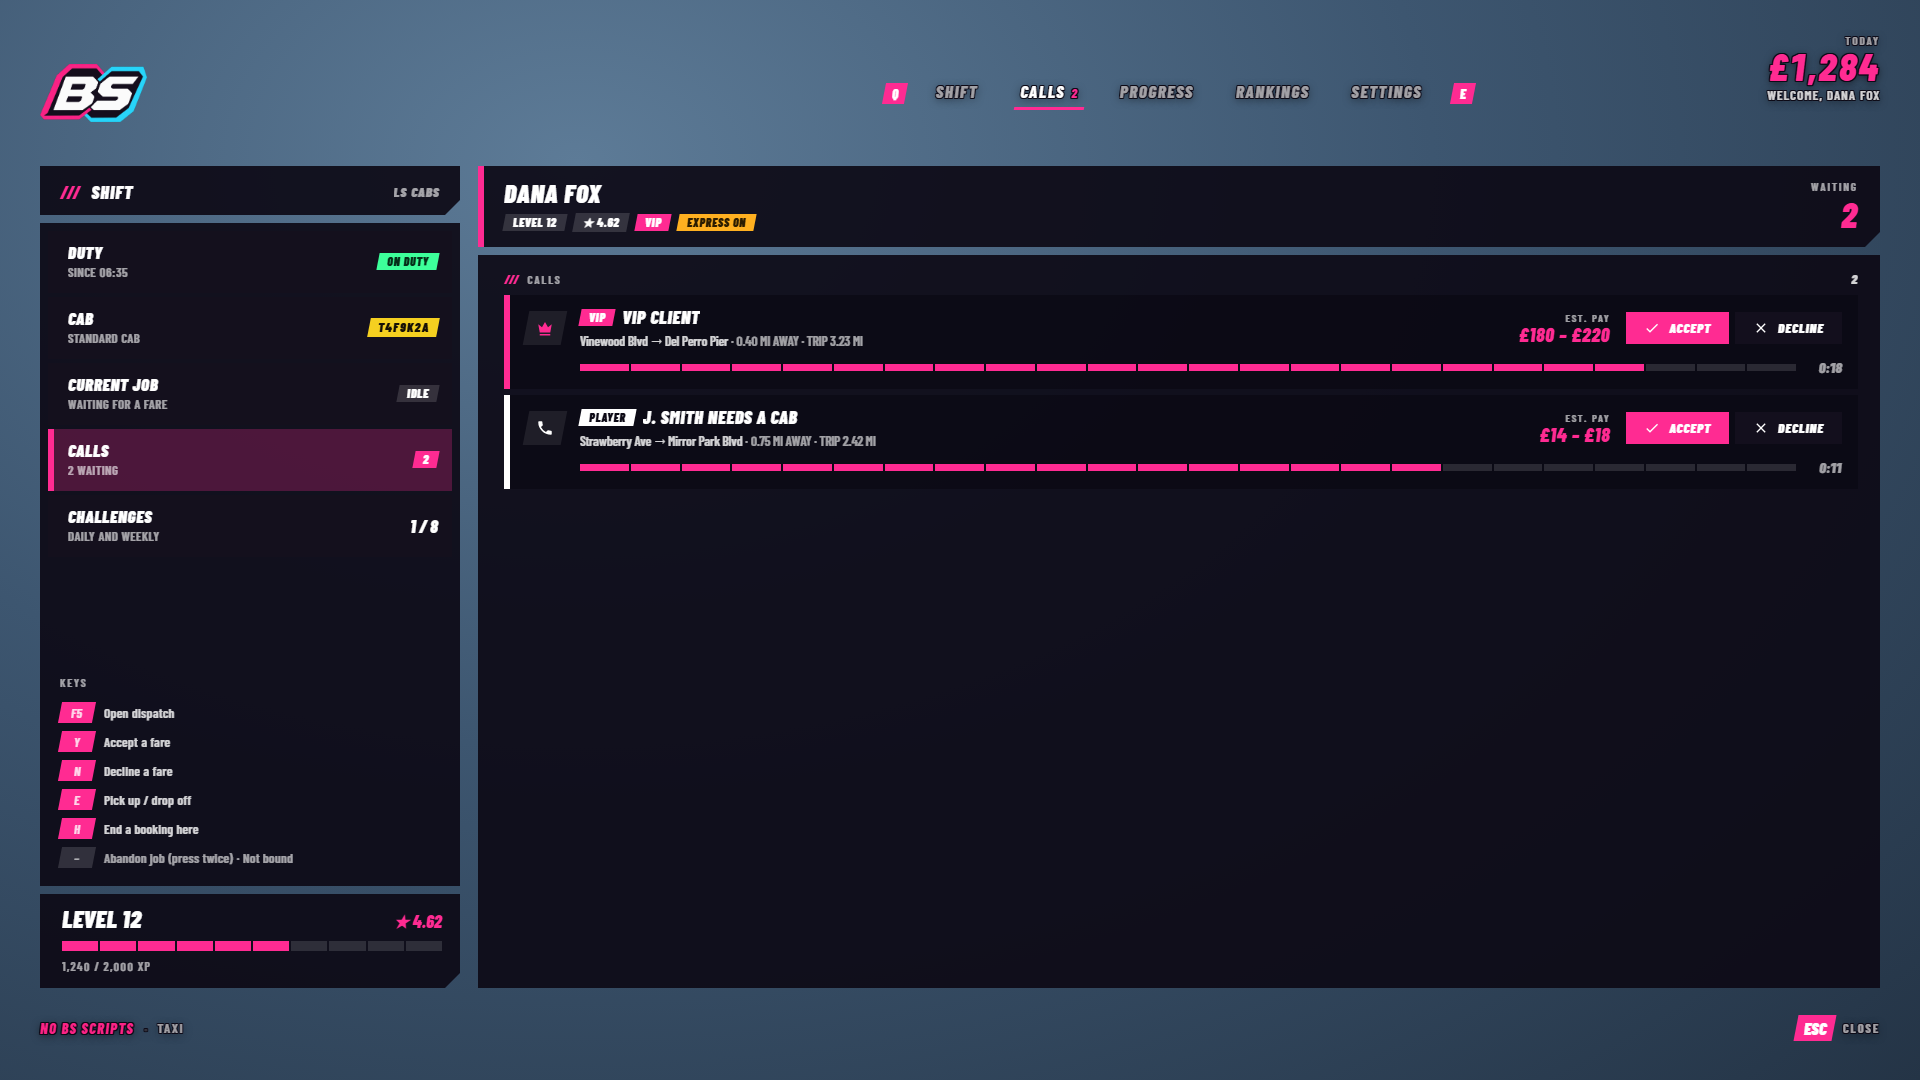Click the E key badge right of Settings
Image resolution: width=1920 pixels, height=1080 pixels.
click(x=1463, y=94)
